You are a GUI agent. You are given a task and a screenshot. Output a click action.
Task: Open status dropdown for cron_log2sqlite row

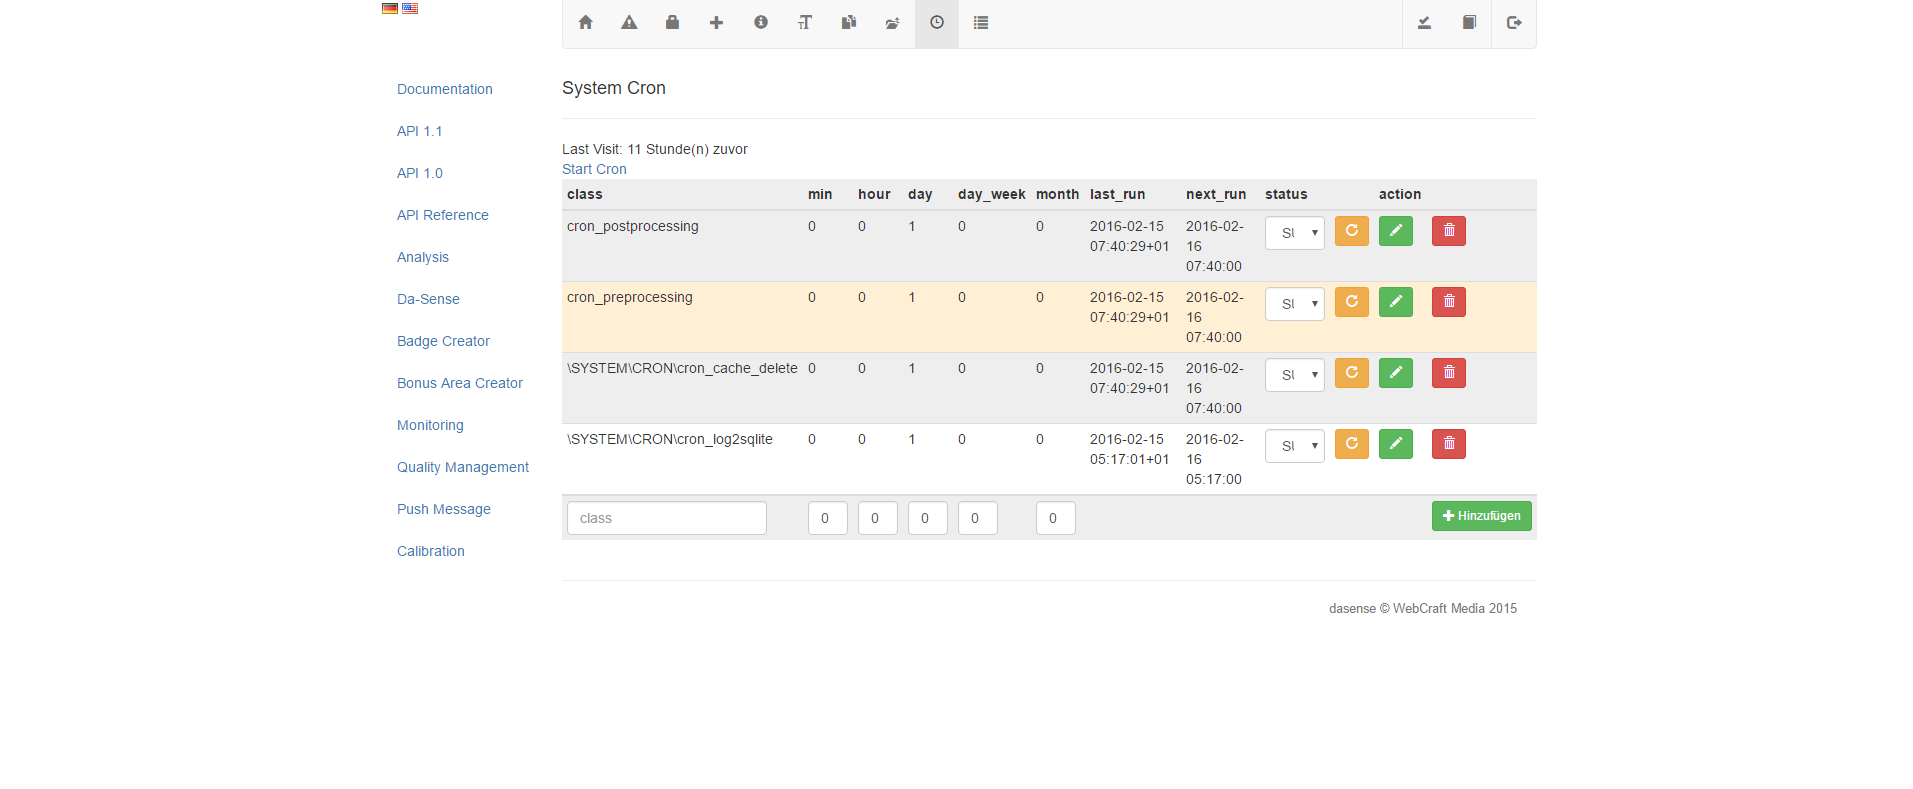tap(1294, 446)
